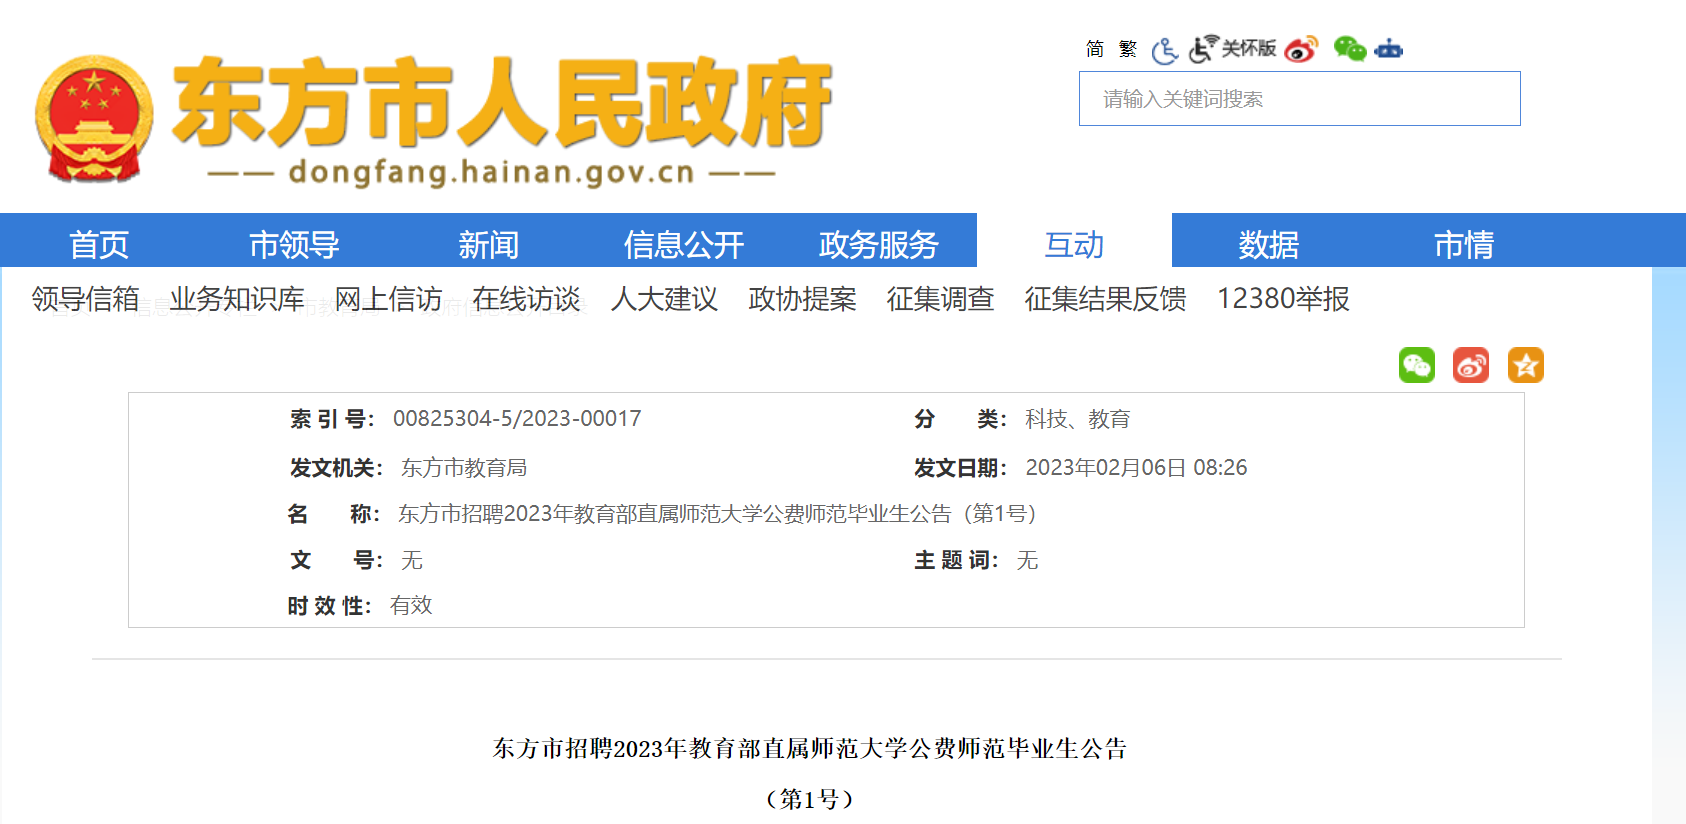Open the 12380举报 submenu link
The width and height of the screenshot is (1686, 824).
pyautogui.click(x=1283, y=299)
